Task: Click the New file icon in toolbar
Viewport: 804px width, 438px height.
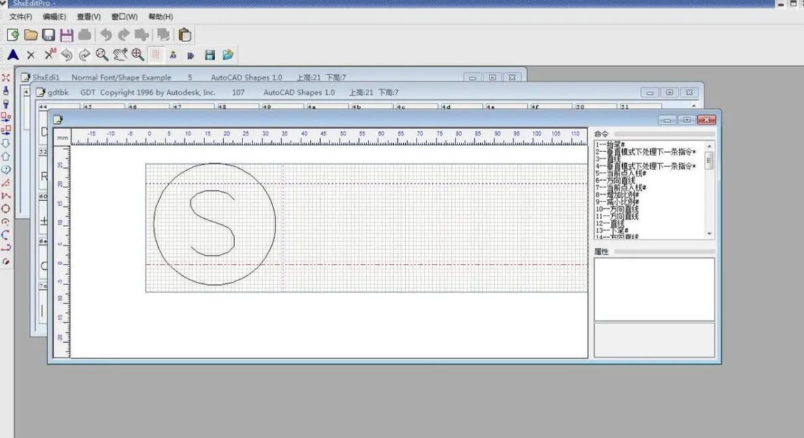Action: pos(13,35)
